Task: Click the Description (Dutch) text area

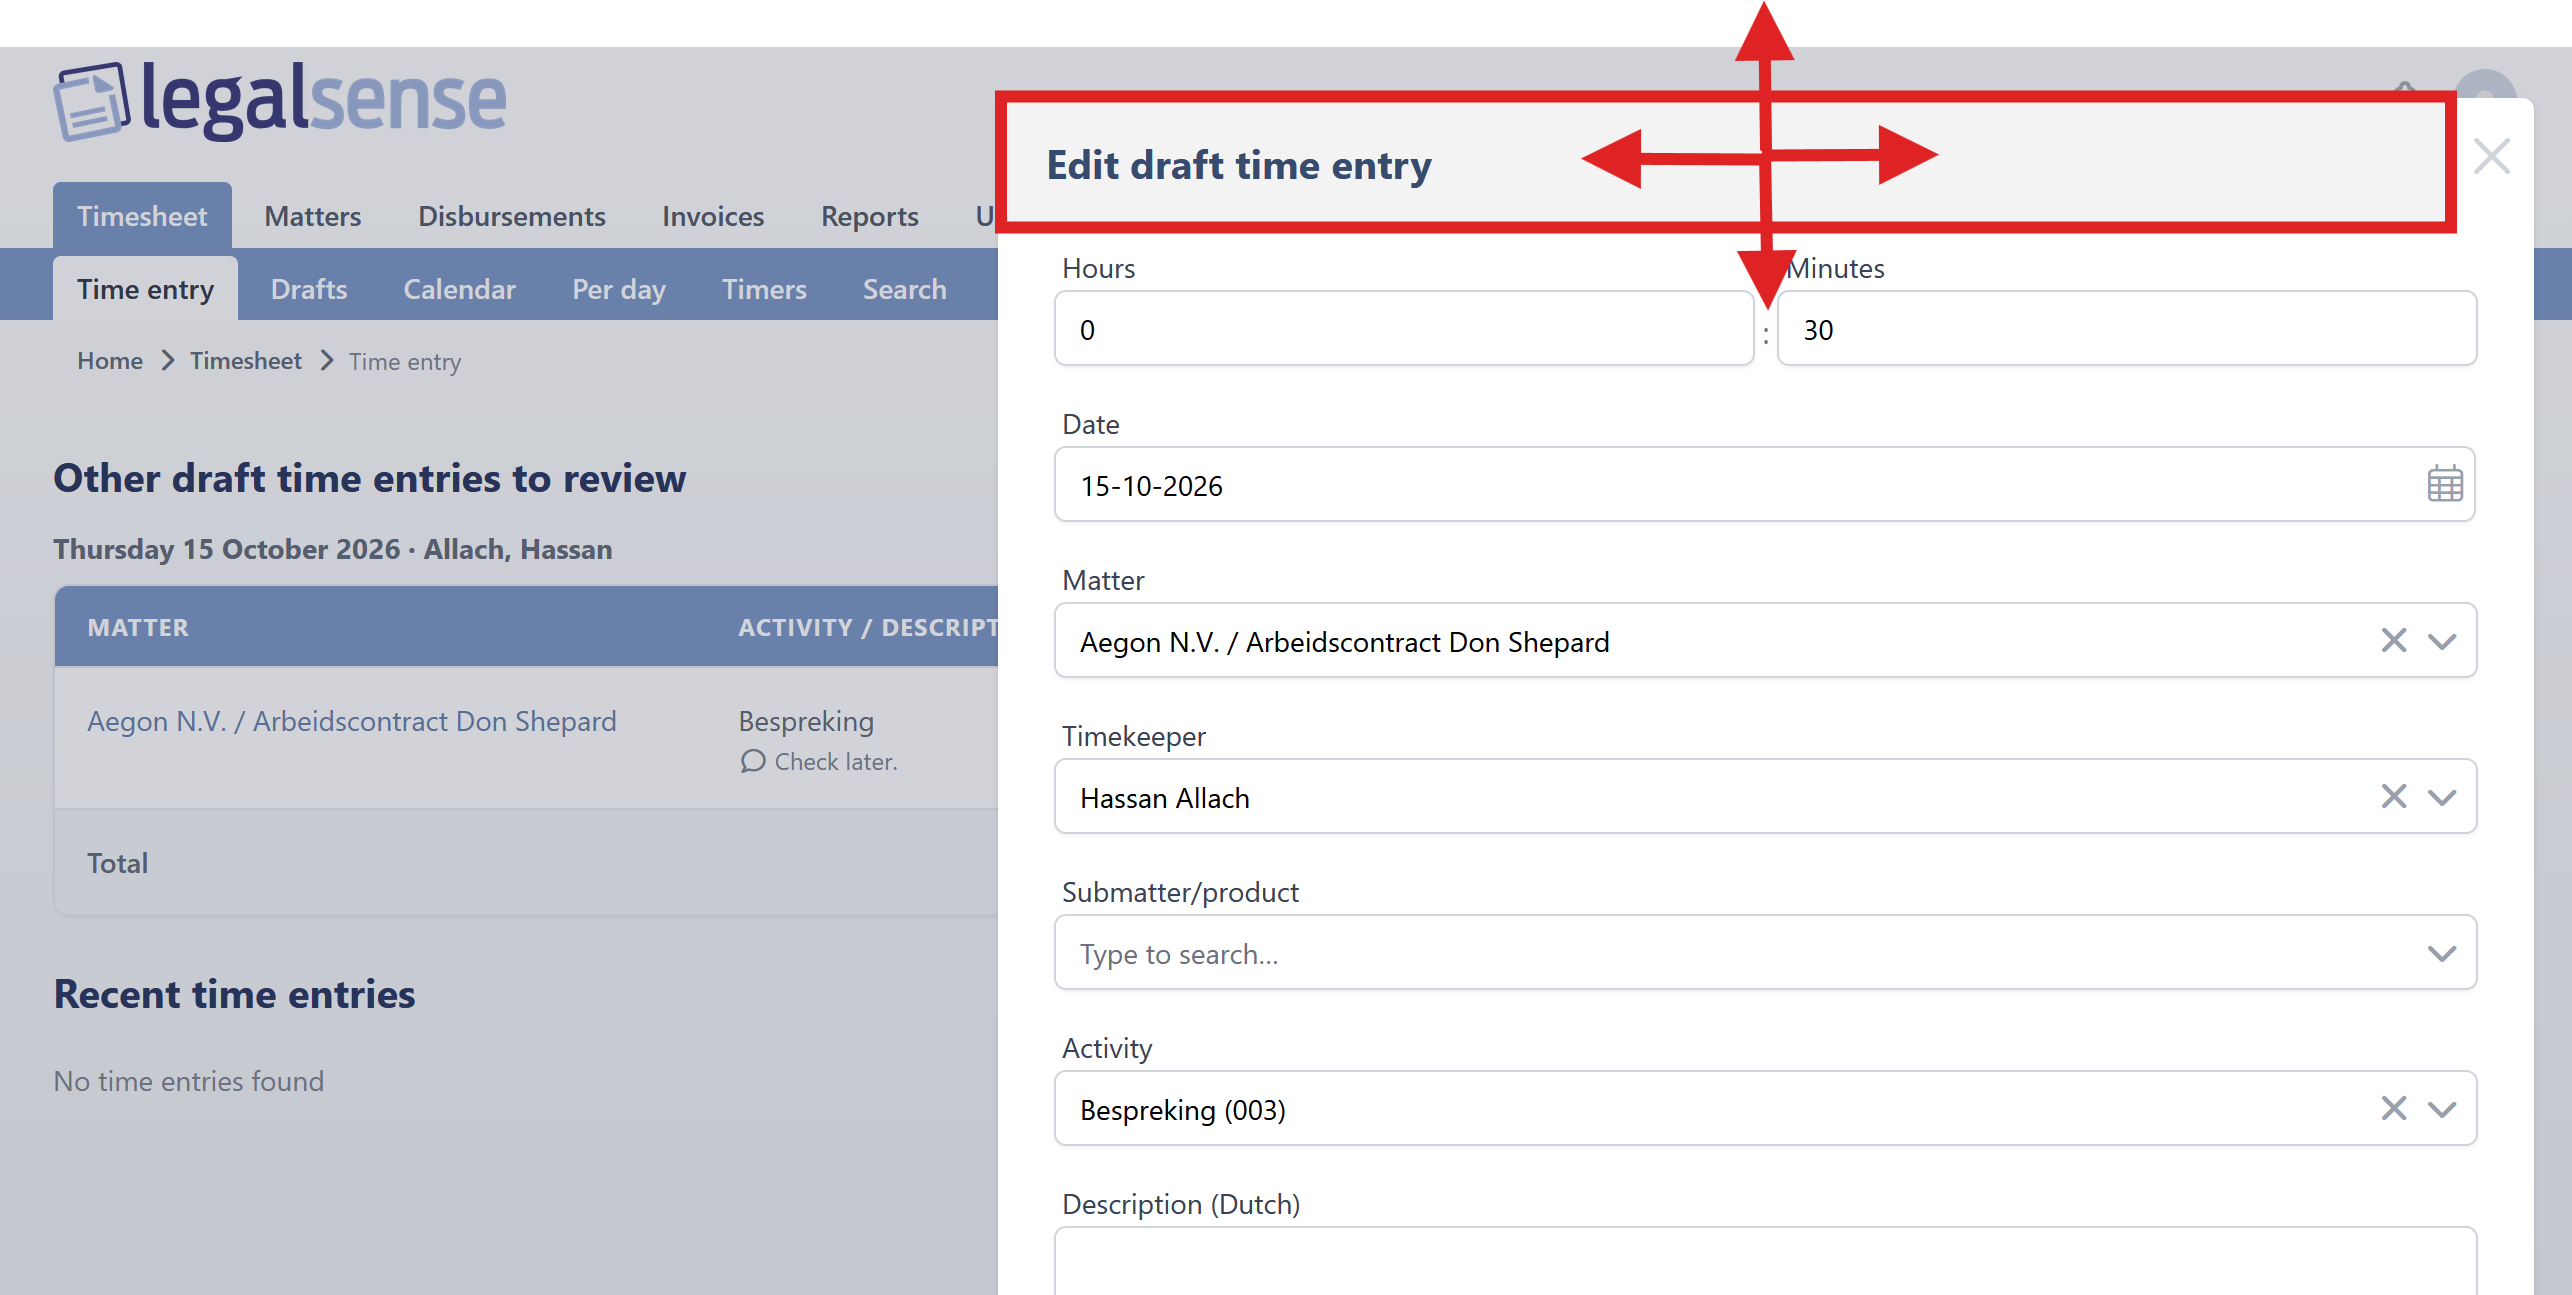Action: point(1765,1262)
